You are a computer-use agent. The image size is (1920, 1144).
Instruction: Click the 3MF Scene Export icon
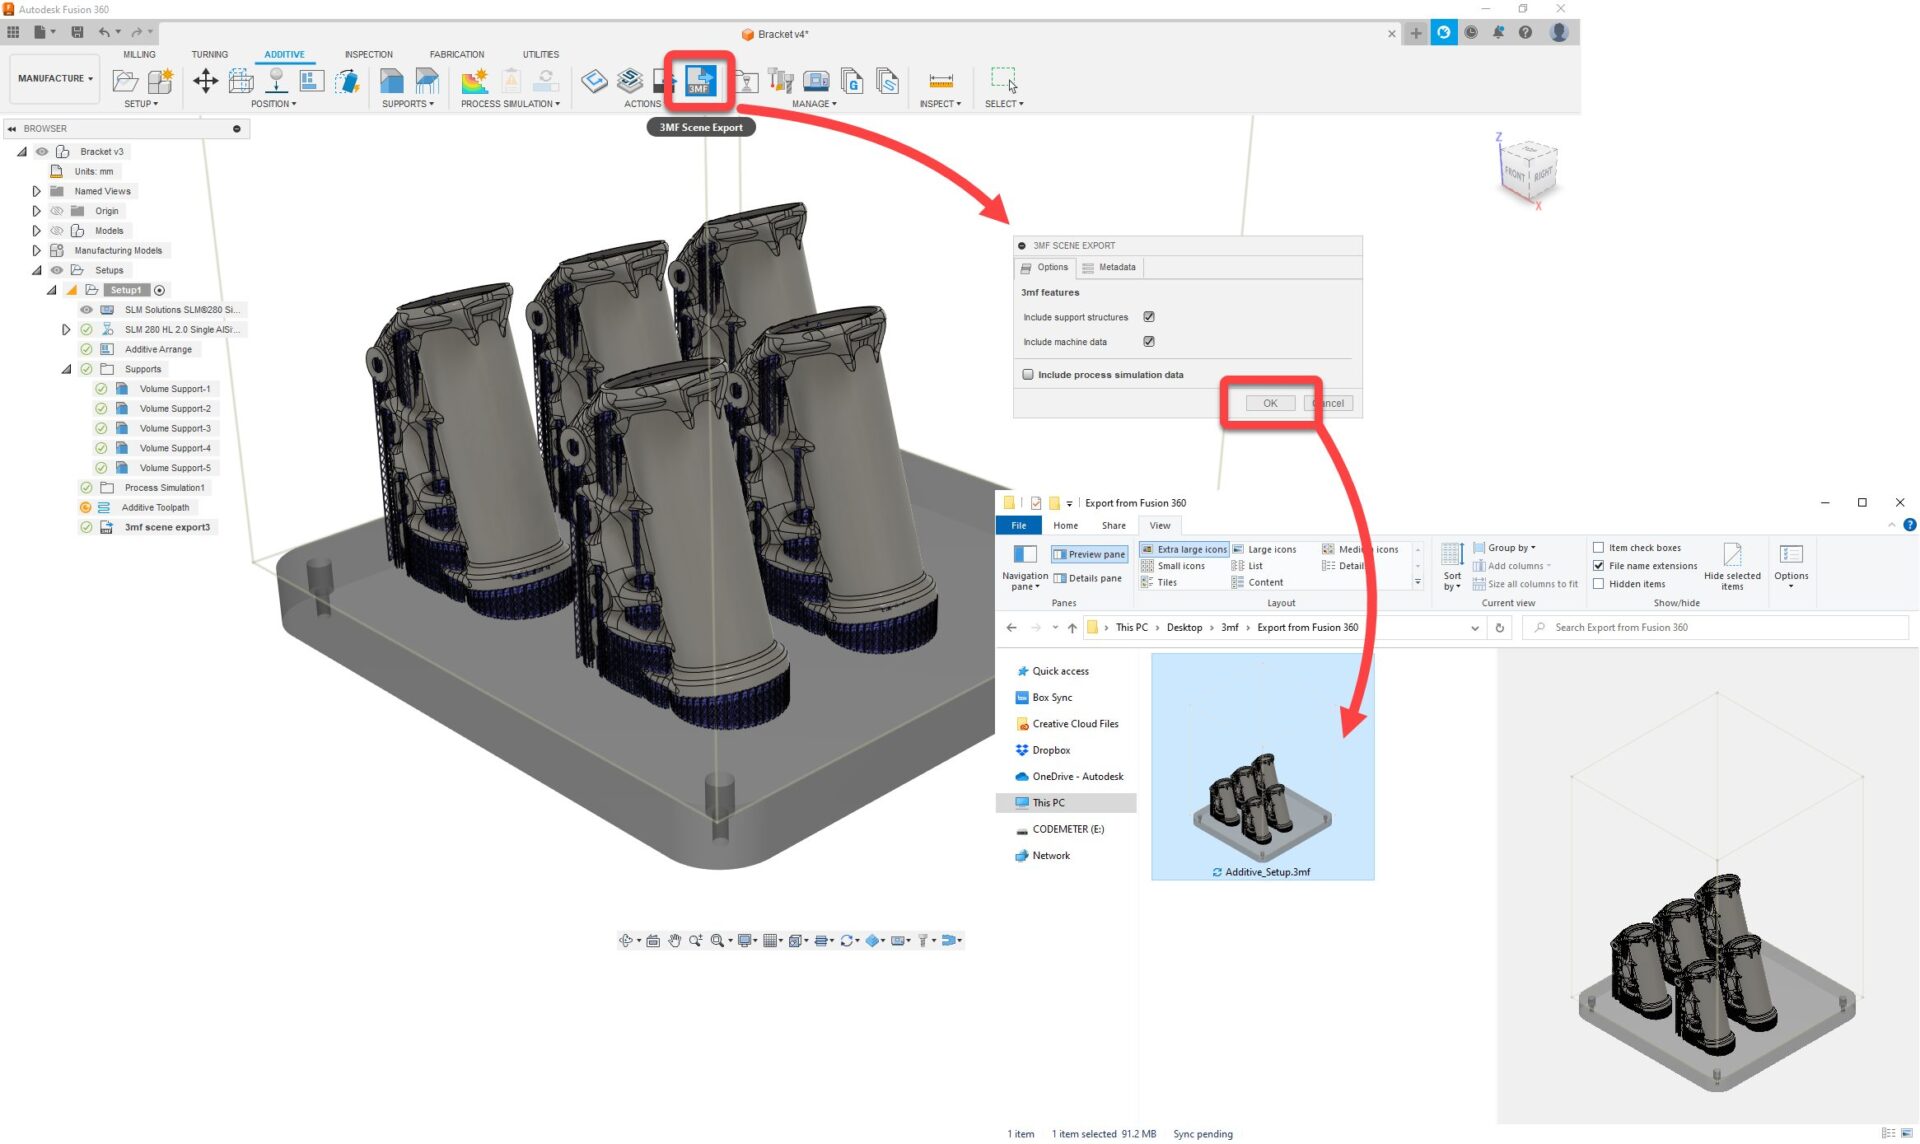tap(700, 80)
